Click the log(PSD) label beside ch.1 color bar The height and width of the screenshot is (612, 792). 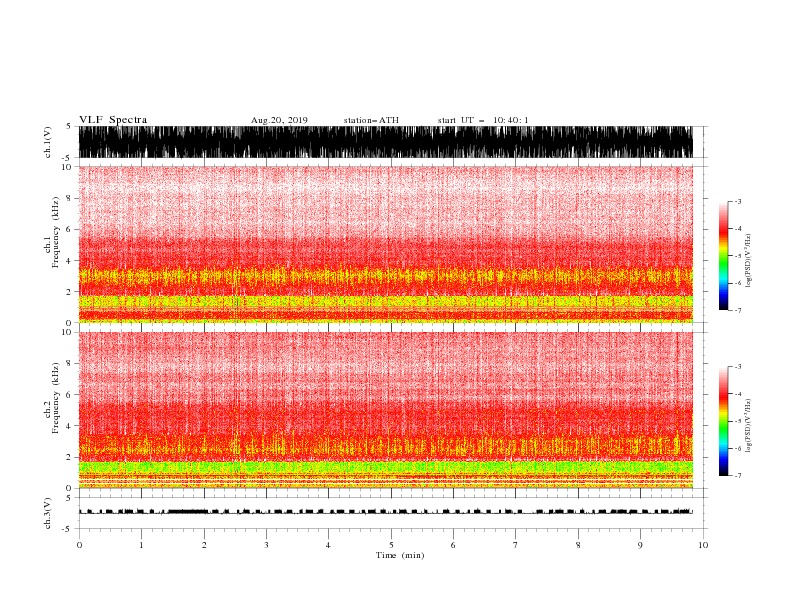tap(748, 261)
